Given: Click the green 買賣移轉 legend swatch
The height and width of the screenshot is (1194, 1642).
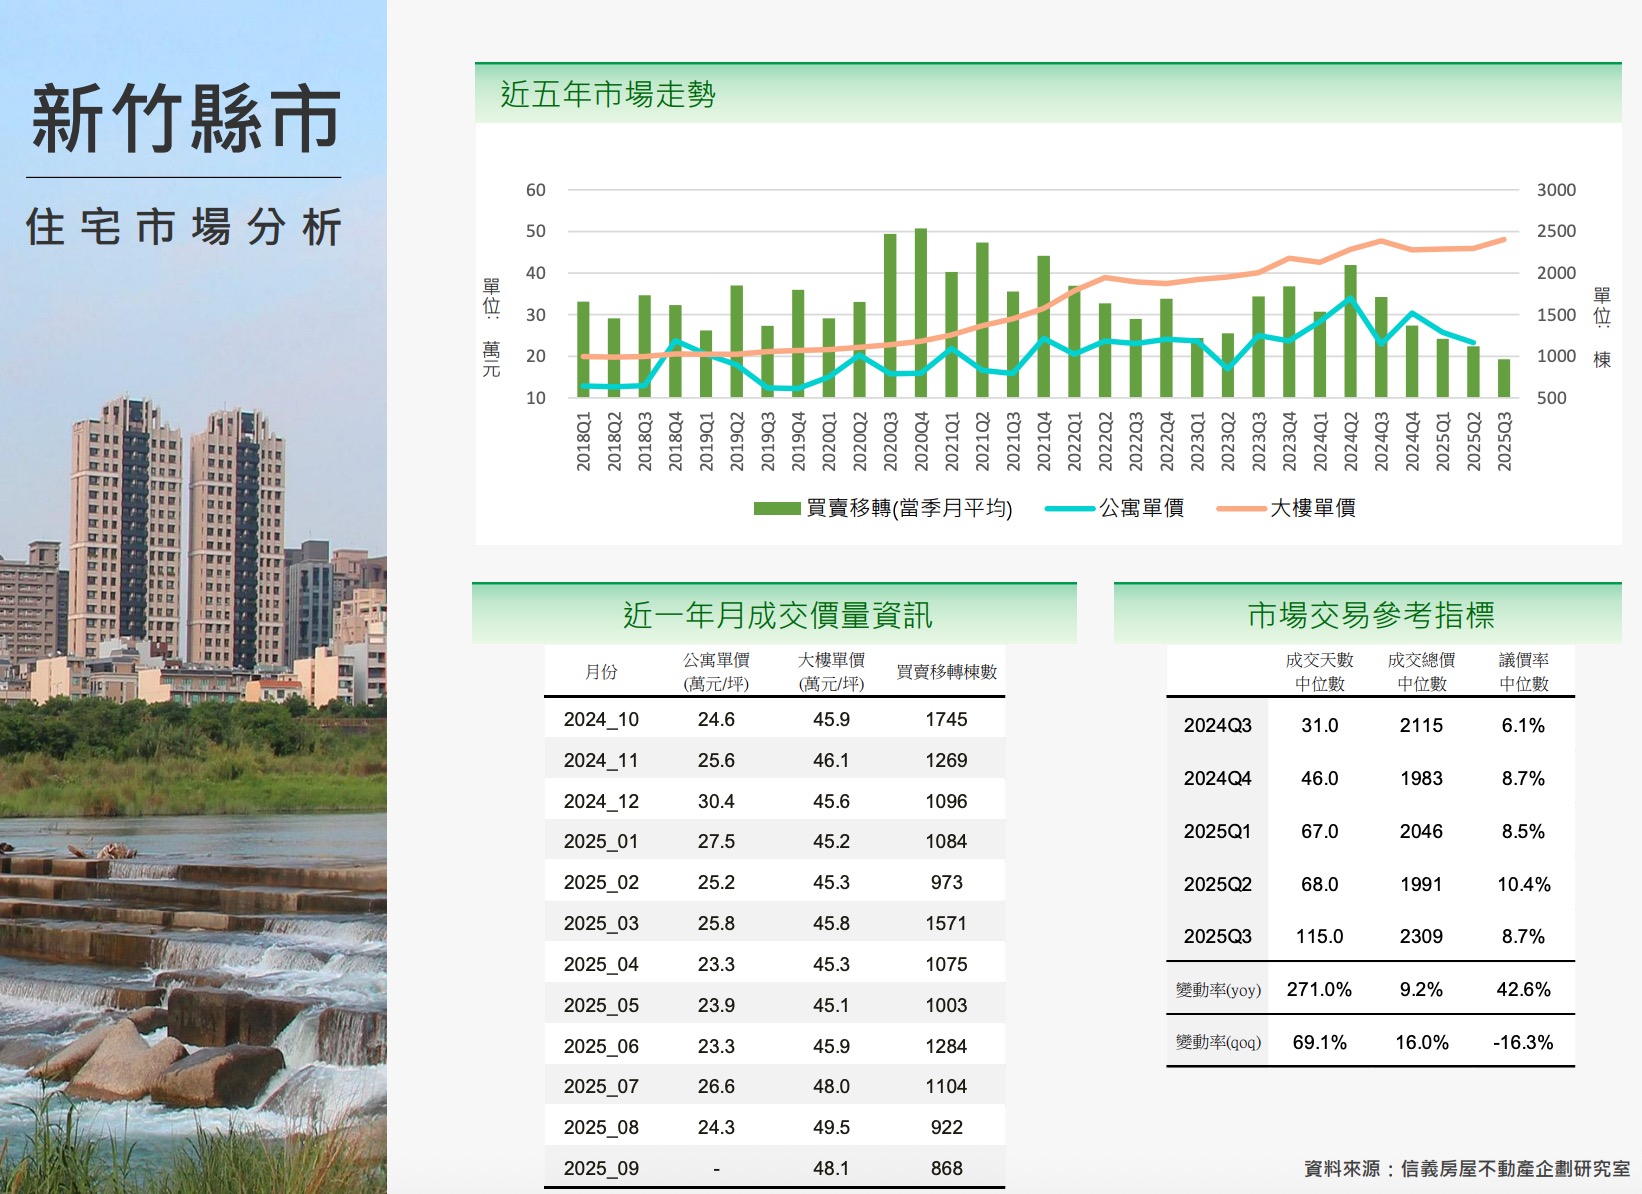Looking at the screenshot, I should coord(777,509).
